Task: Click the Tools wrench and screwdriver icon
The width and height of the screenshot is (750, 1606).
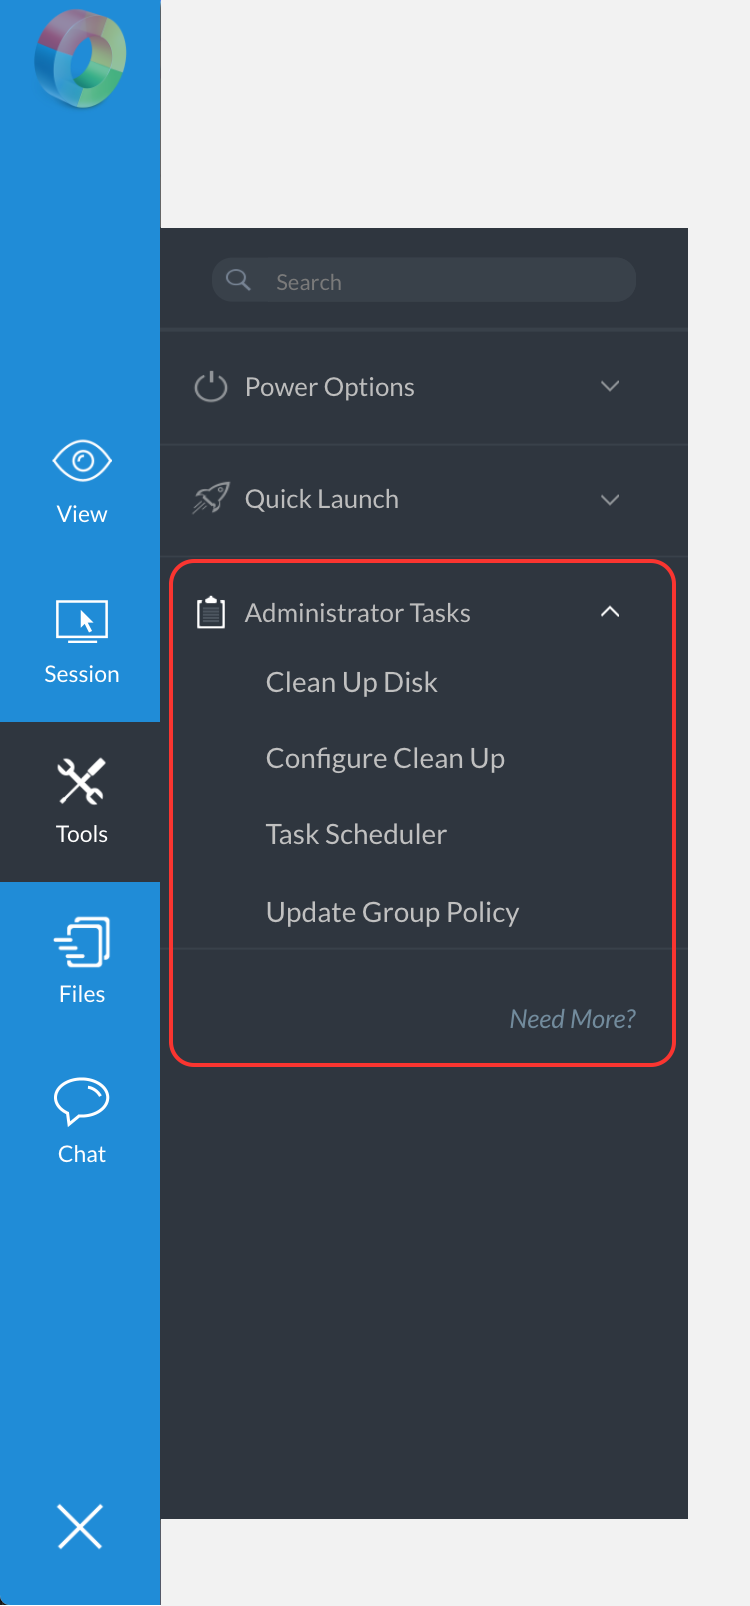Action: (82, 781)
